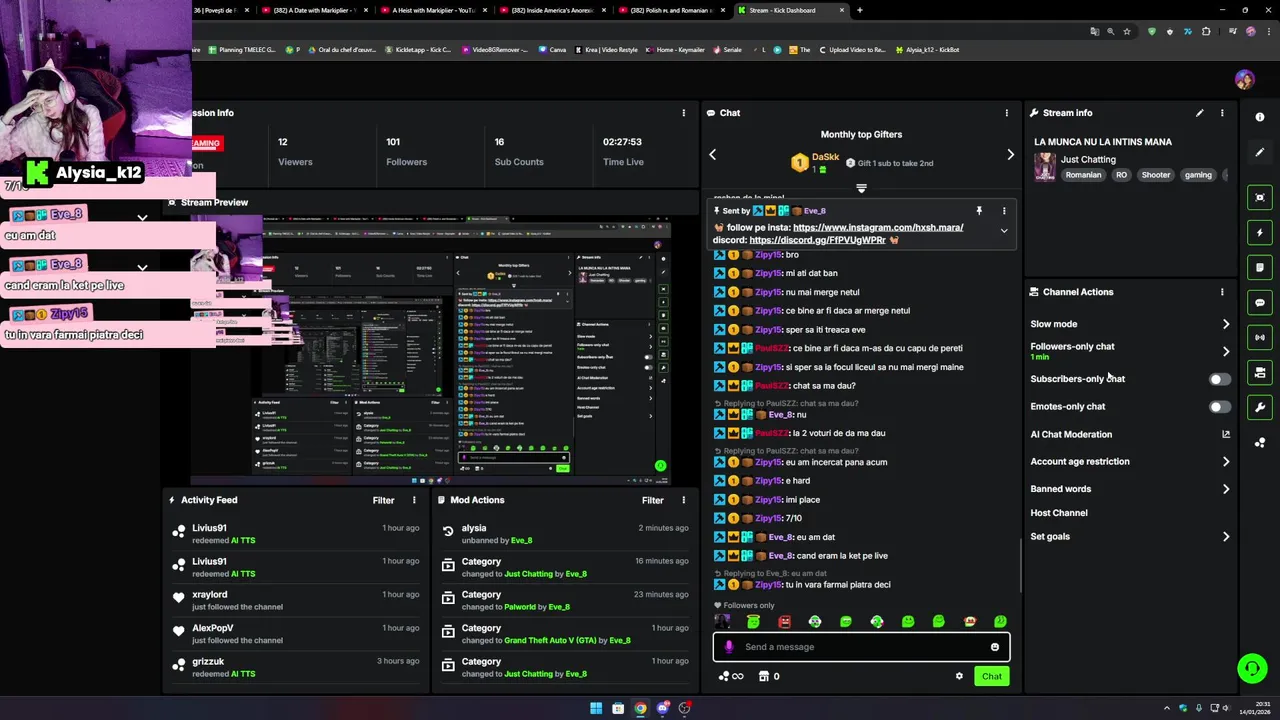
Task: Open the green headset support button
Action: [1251, 668]
